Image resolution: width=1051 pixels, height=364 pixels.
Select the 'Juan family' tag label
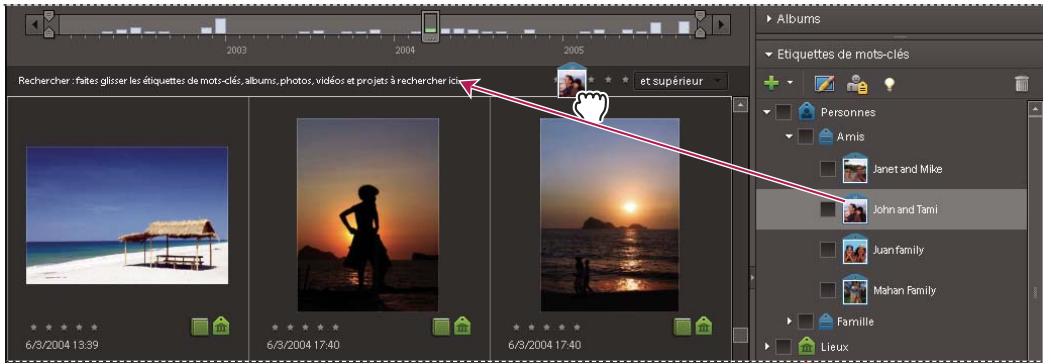[x=898, y=250]
